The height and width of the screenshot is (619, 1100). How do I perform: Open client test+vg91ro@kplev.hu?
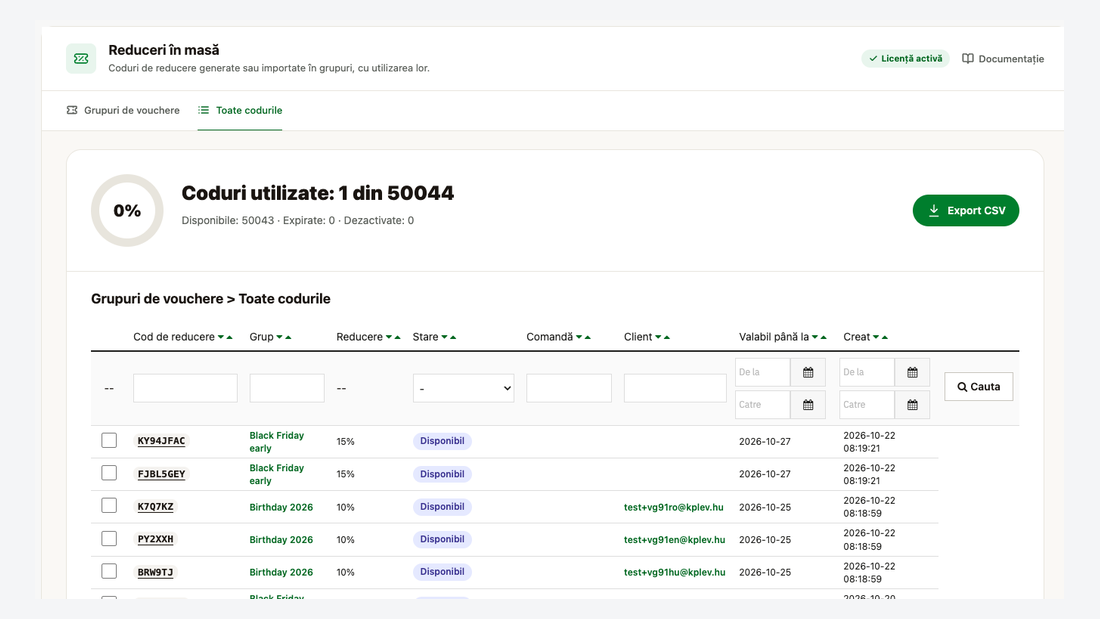(x=673, y=507)
